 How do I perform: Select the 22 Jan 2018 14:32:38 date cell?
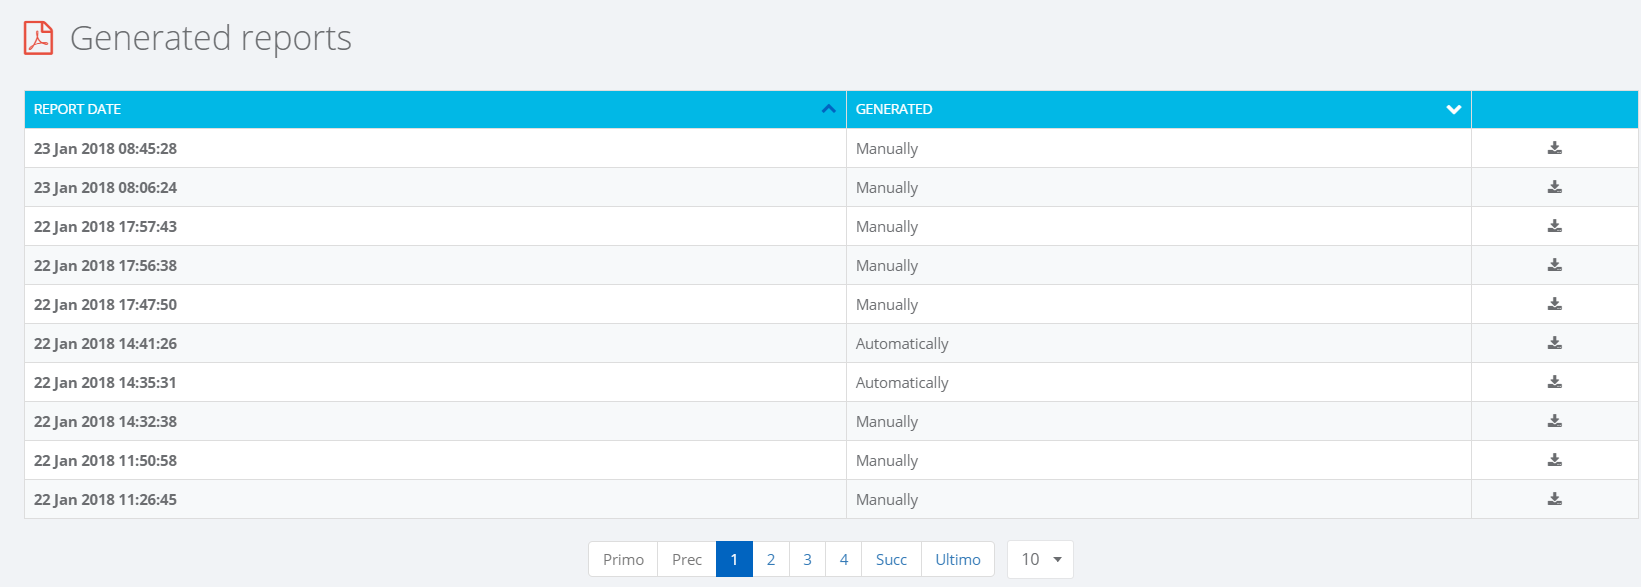pos(435,421)
